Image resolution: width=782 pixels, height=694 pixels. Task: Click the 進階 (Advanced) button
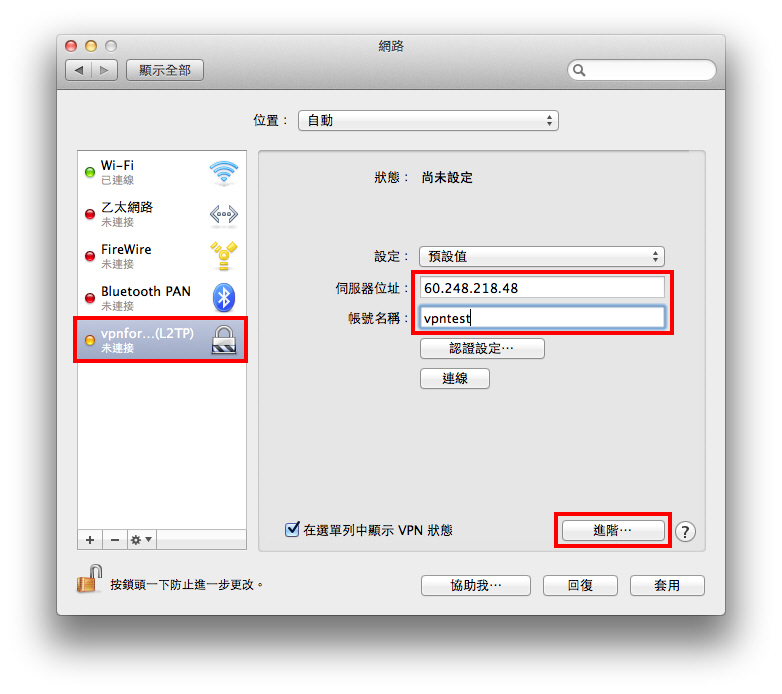pyautogui.click(x=613, y=530)
